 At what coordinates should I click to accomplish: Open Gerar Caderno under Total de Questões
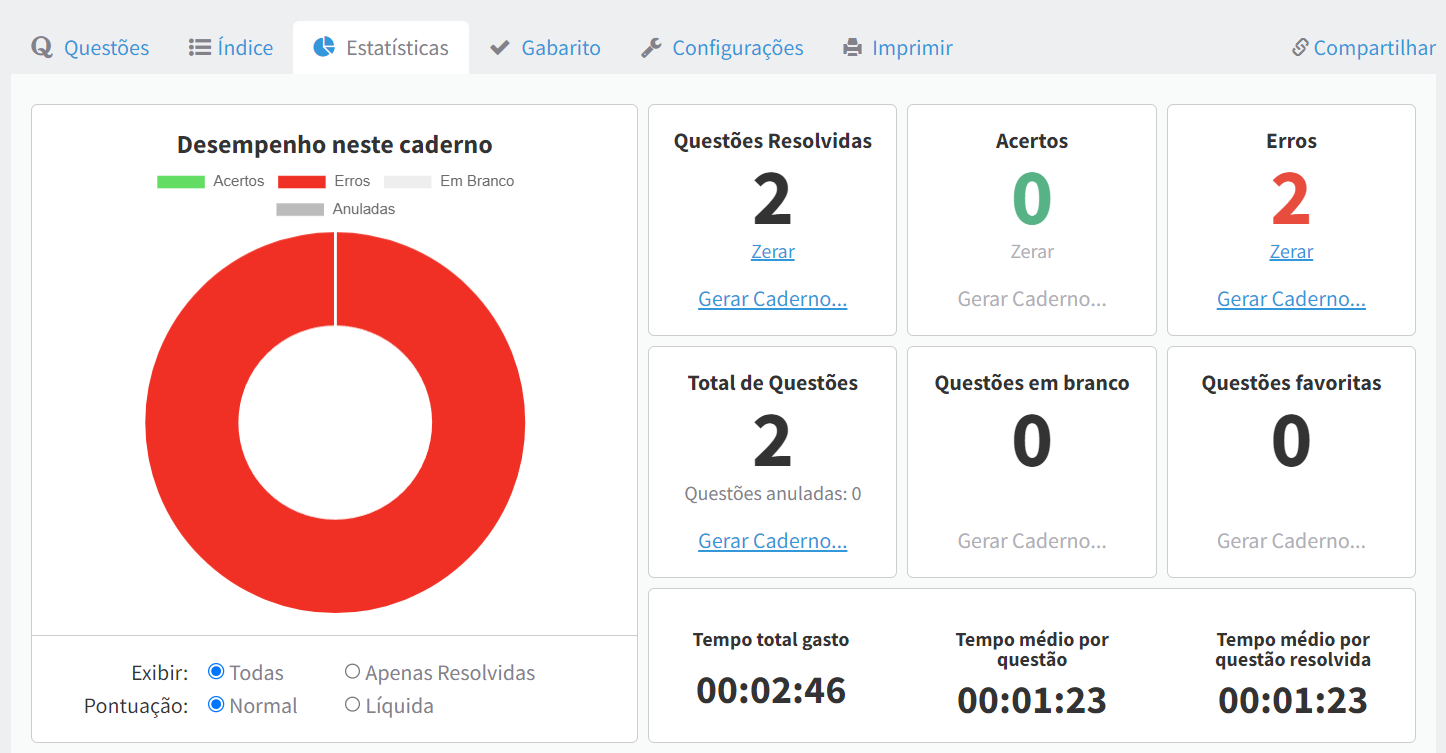point(772,541)
